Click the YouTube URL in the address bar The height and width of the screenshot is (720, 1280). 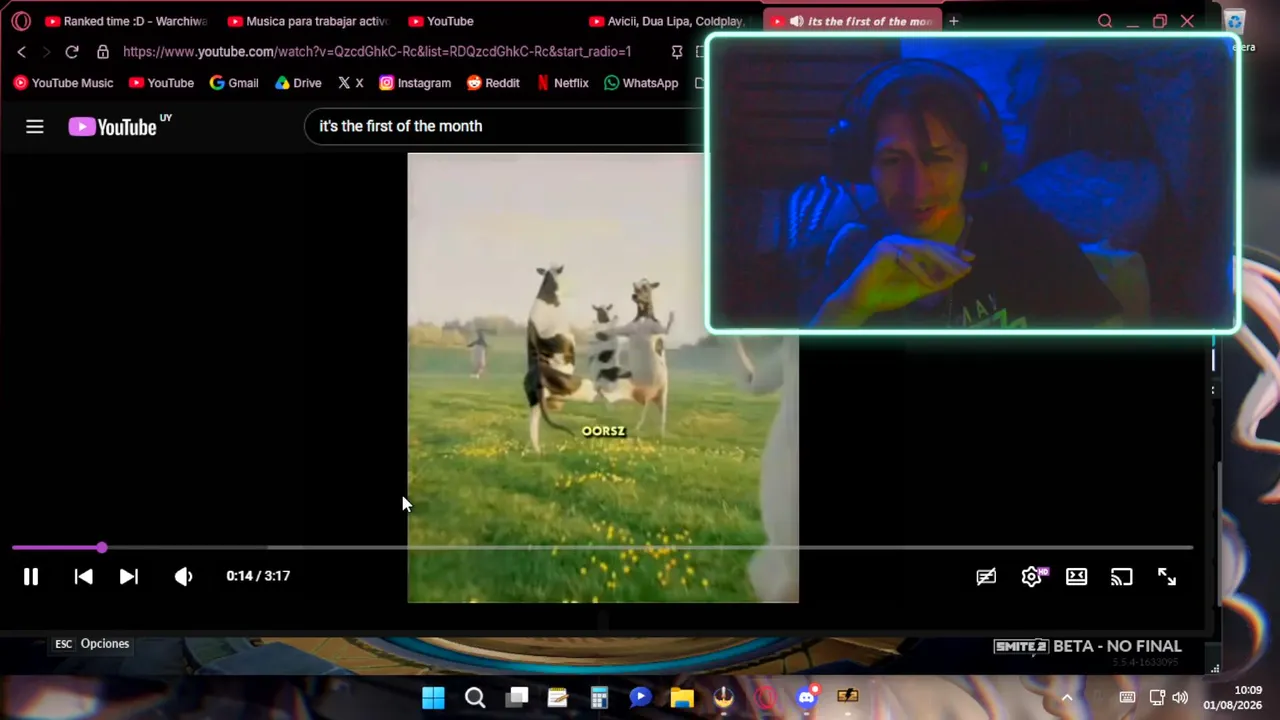click(x=377, y=52)
